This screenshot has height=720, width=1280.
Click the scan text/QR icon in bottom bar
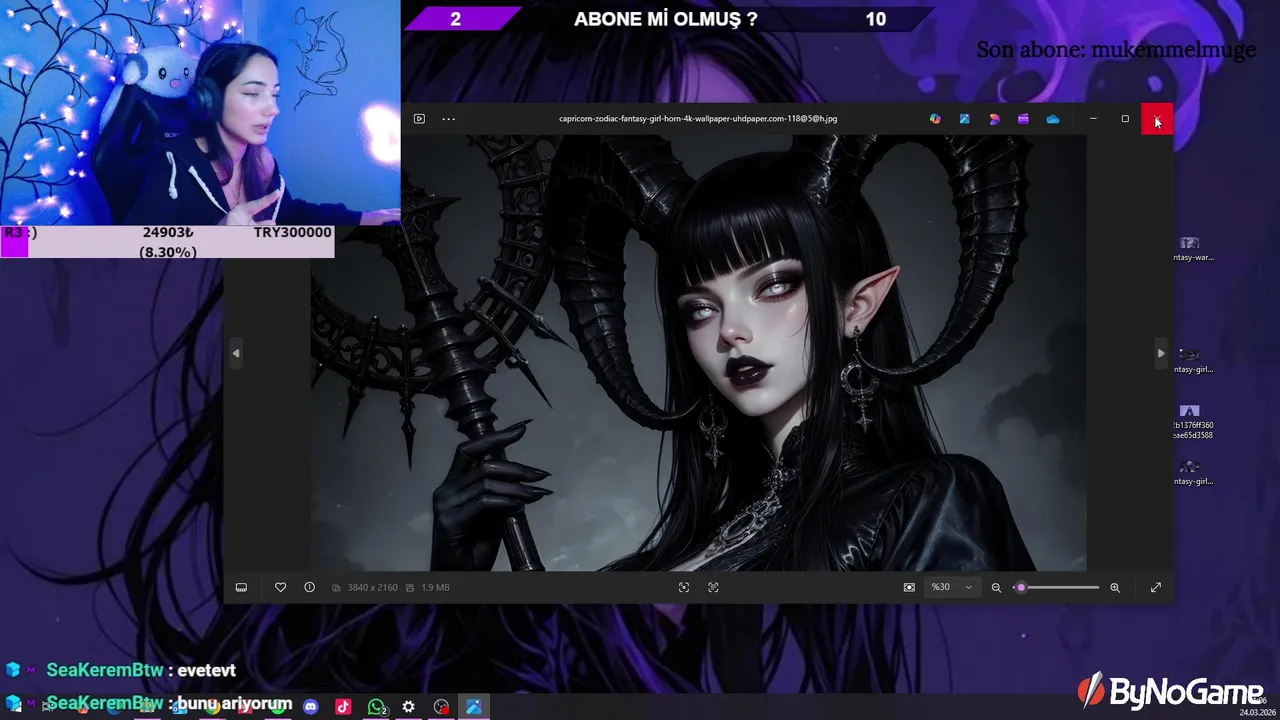(x=713, y=587)
